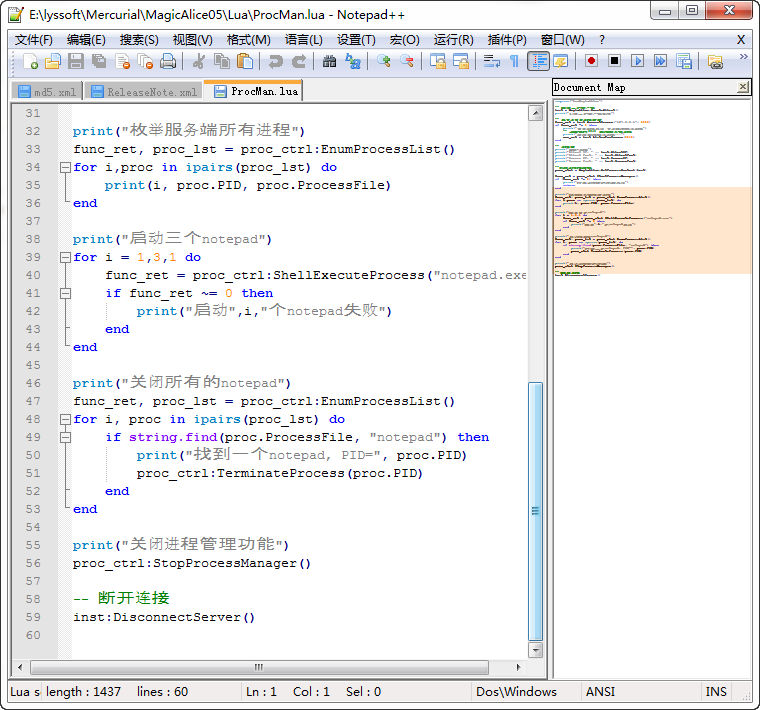This screenshot has height=710, width=760.
Task: Collapse the for loop at line 48
Action: 65,420
